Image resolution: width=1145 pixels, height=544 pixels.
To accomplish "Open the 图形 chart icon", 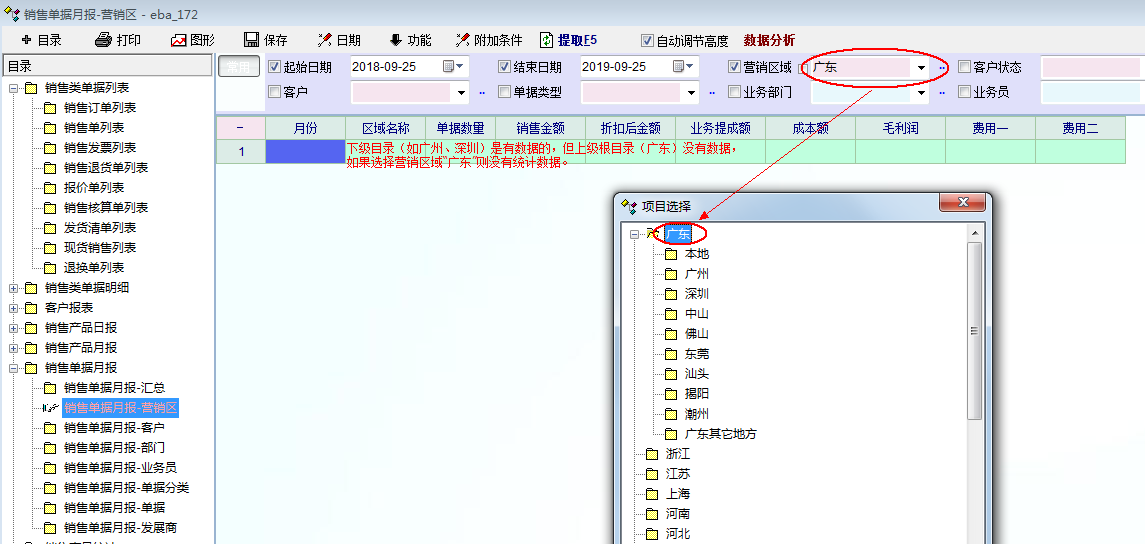I will coord(179,40).
